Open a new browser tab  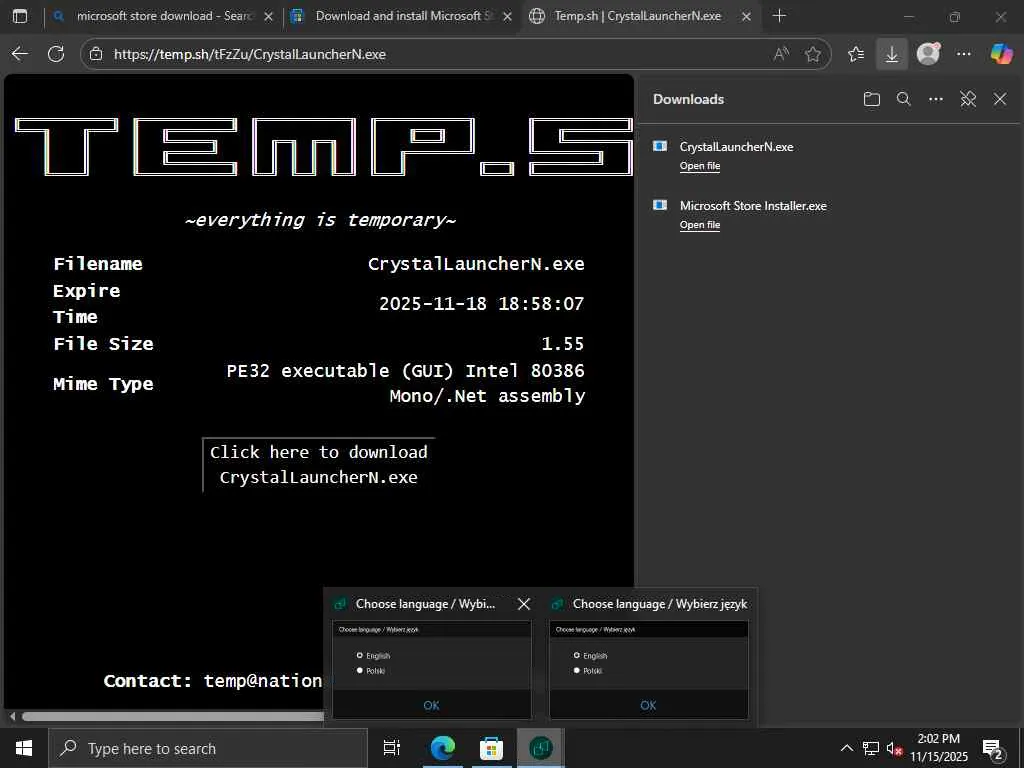(779, 16)
